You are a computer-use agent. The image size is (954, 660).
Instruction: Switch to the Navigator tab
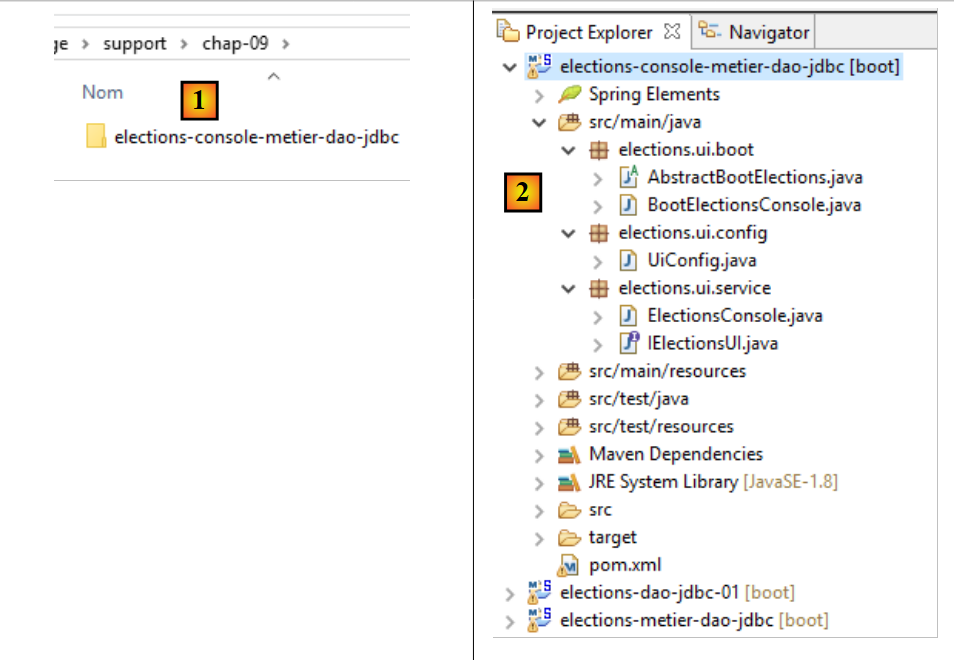click(756, 32)
